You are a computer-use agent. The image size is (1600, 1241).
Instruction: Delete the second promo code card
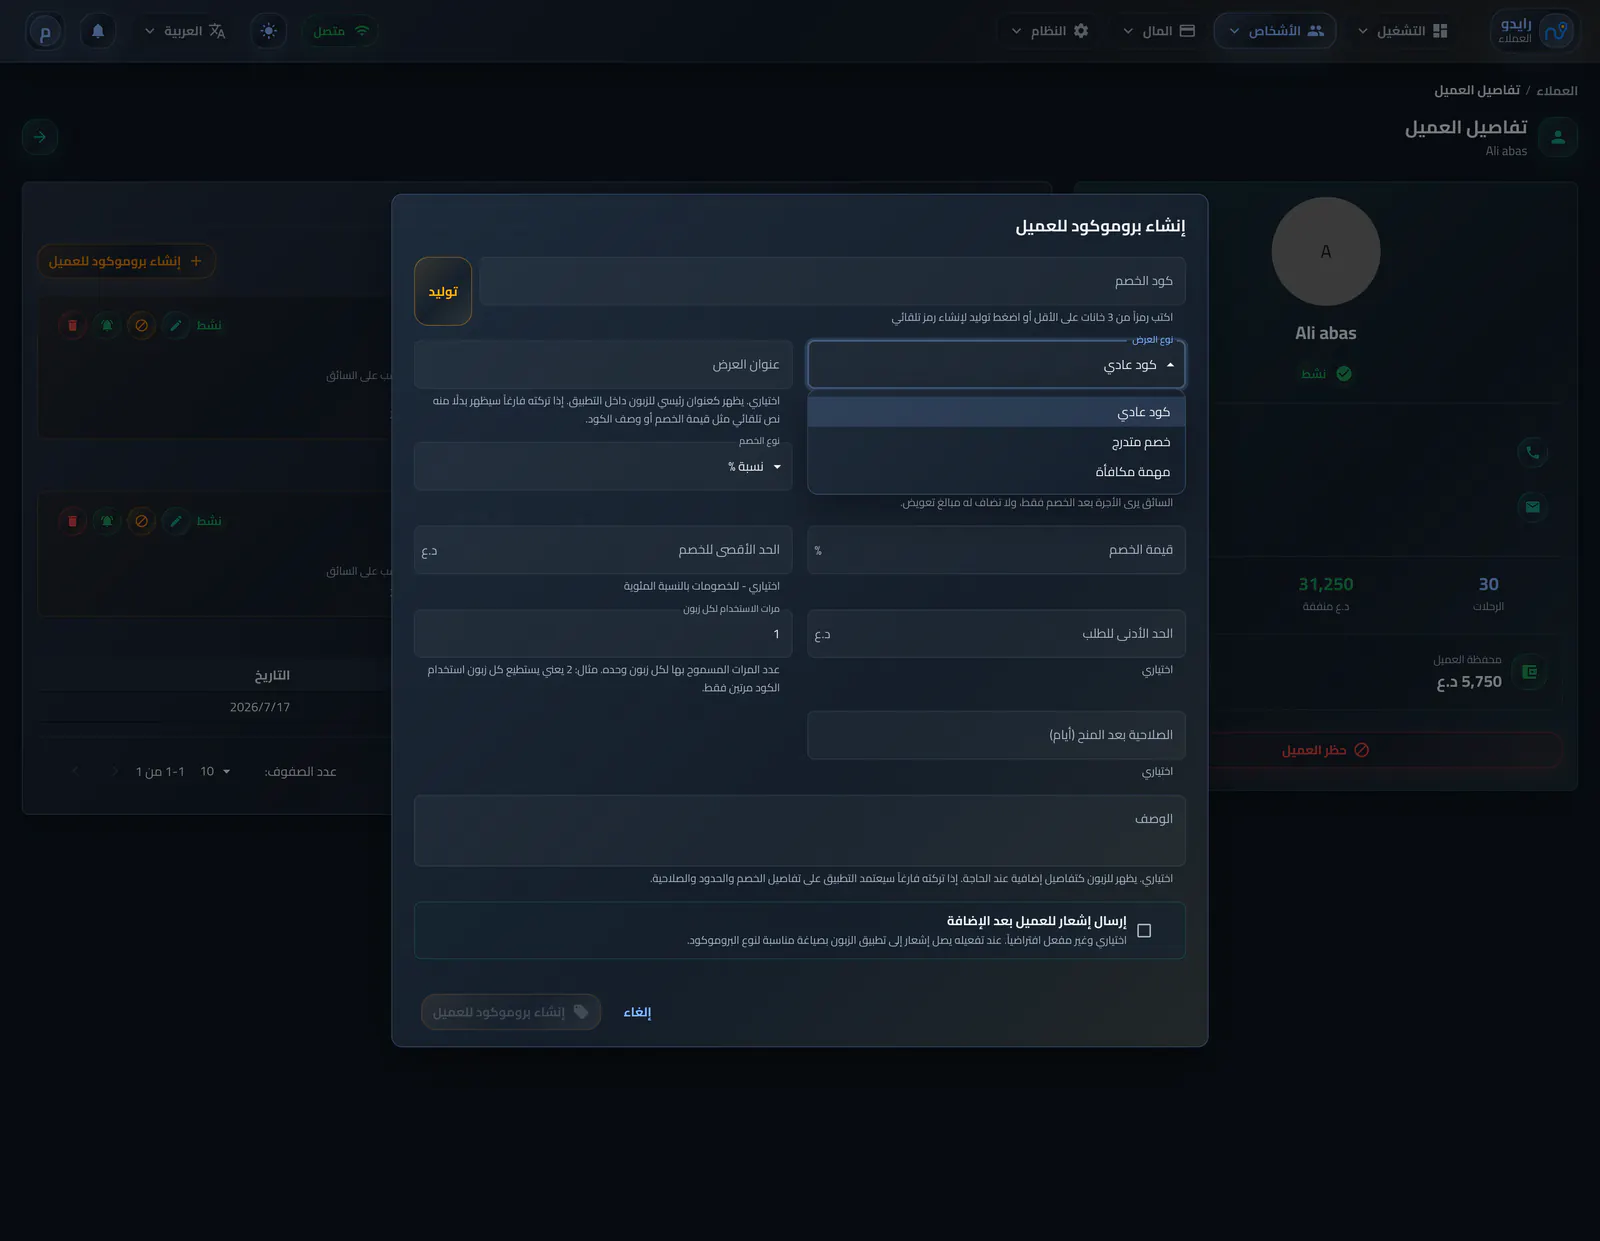coord(72,521)
